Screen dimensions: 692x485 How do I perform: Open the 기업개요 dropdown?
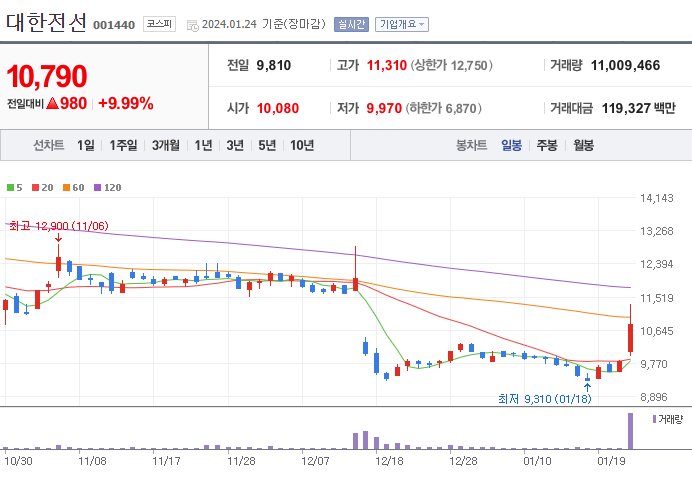(x=402, y=24)
